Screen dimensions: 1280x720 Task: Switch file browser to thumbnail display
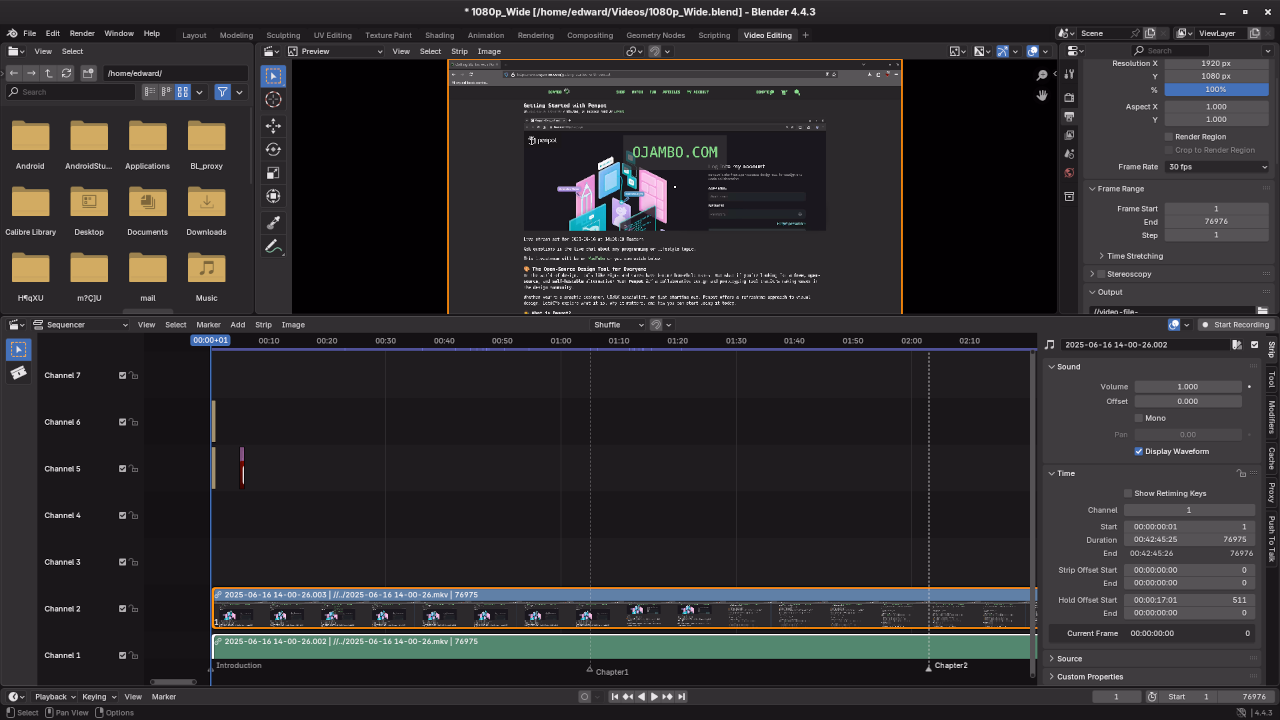[x=183, y=92]
